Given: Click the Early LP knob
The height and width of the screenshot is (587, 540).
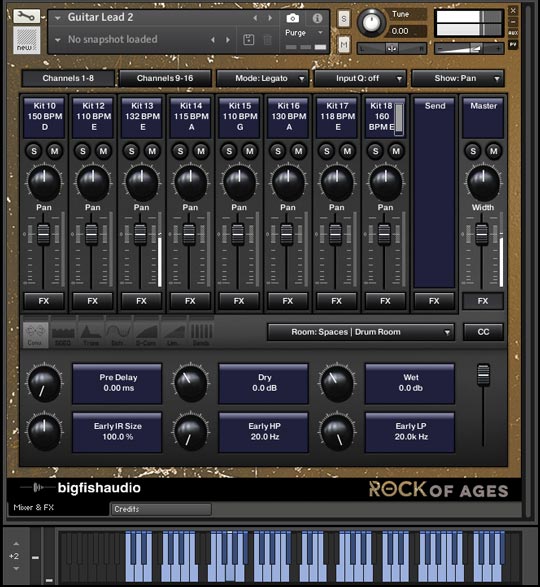Looking at the screenshot, I should (337, 432).
